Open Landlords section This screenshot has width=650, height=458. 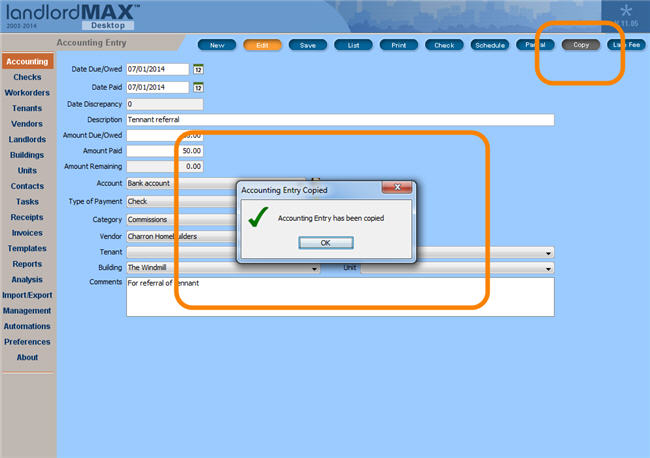pyautogui.click(x=27, y=139)
